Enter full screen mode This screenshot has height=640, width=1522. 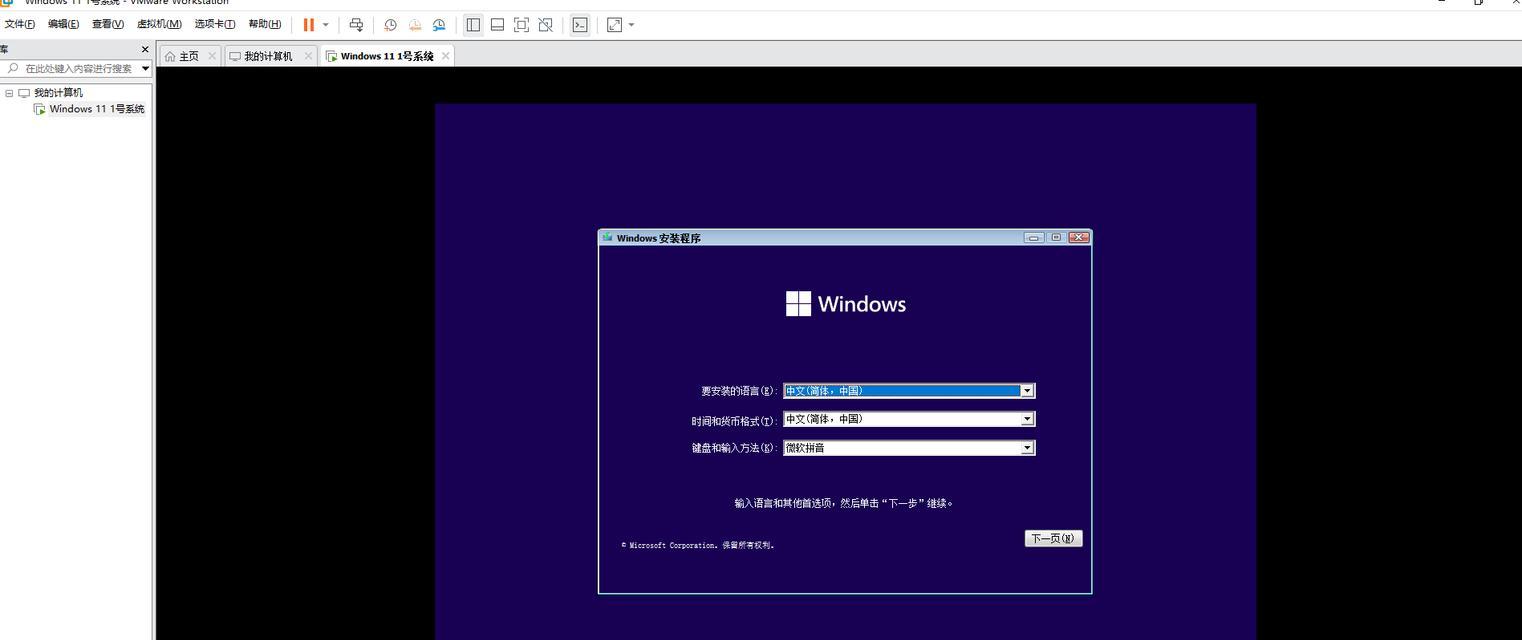521,25
